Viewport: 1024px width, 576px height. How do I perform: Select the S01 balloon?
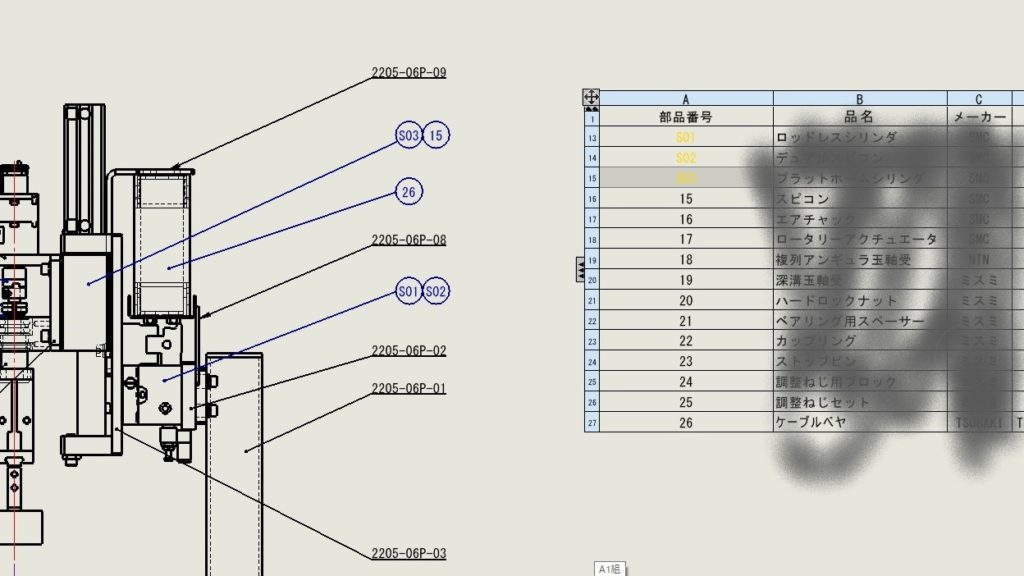[x=408, y=292]
